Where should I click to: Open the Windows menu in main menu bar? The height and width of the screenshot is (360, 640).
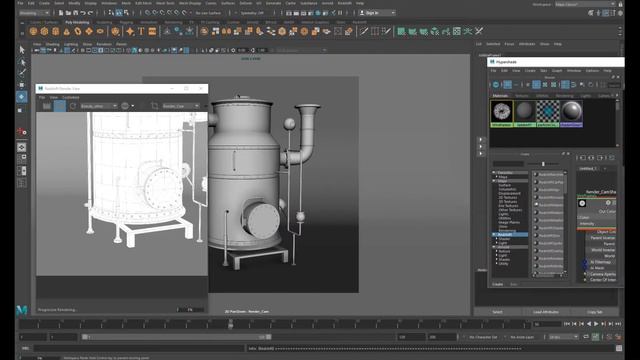pyautogui.click(x=109, y=3)
